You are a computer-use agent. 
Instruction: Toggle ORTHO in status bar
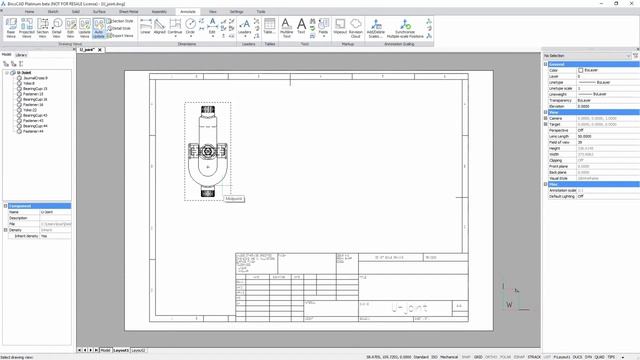(x=491, y=357)
